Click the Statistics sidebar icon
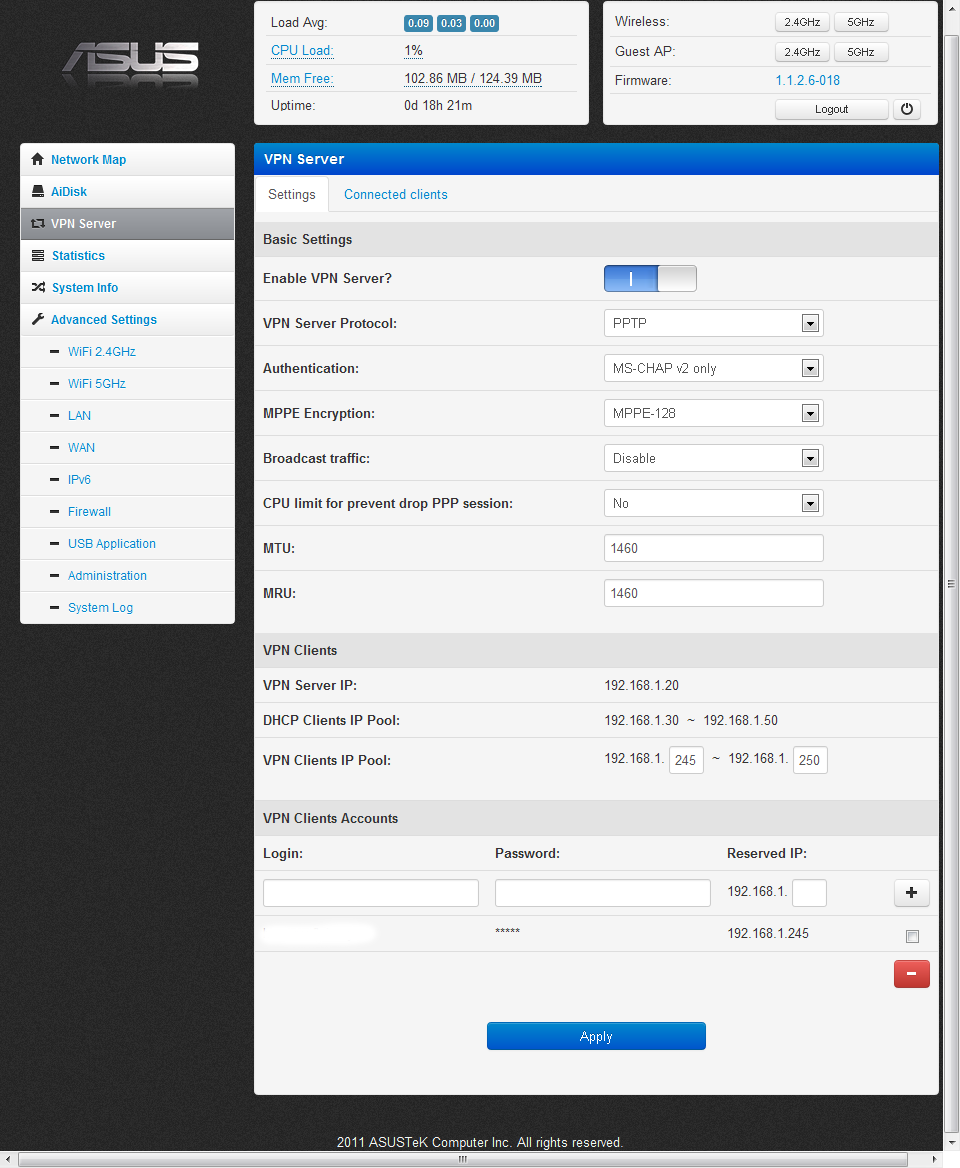 (38, 256)
